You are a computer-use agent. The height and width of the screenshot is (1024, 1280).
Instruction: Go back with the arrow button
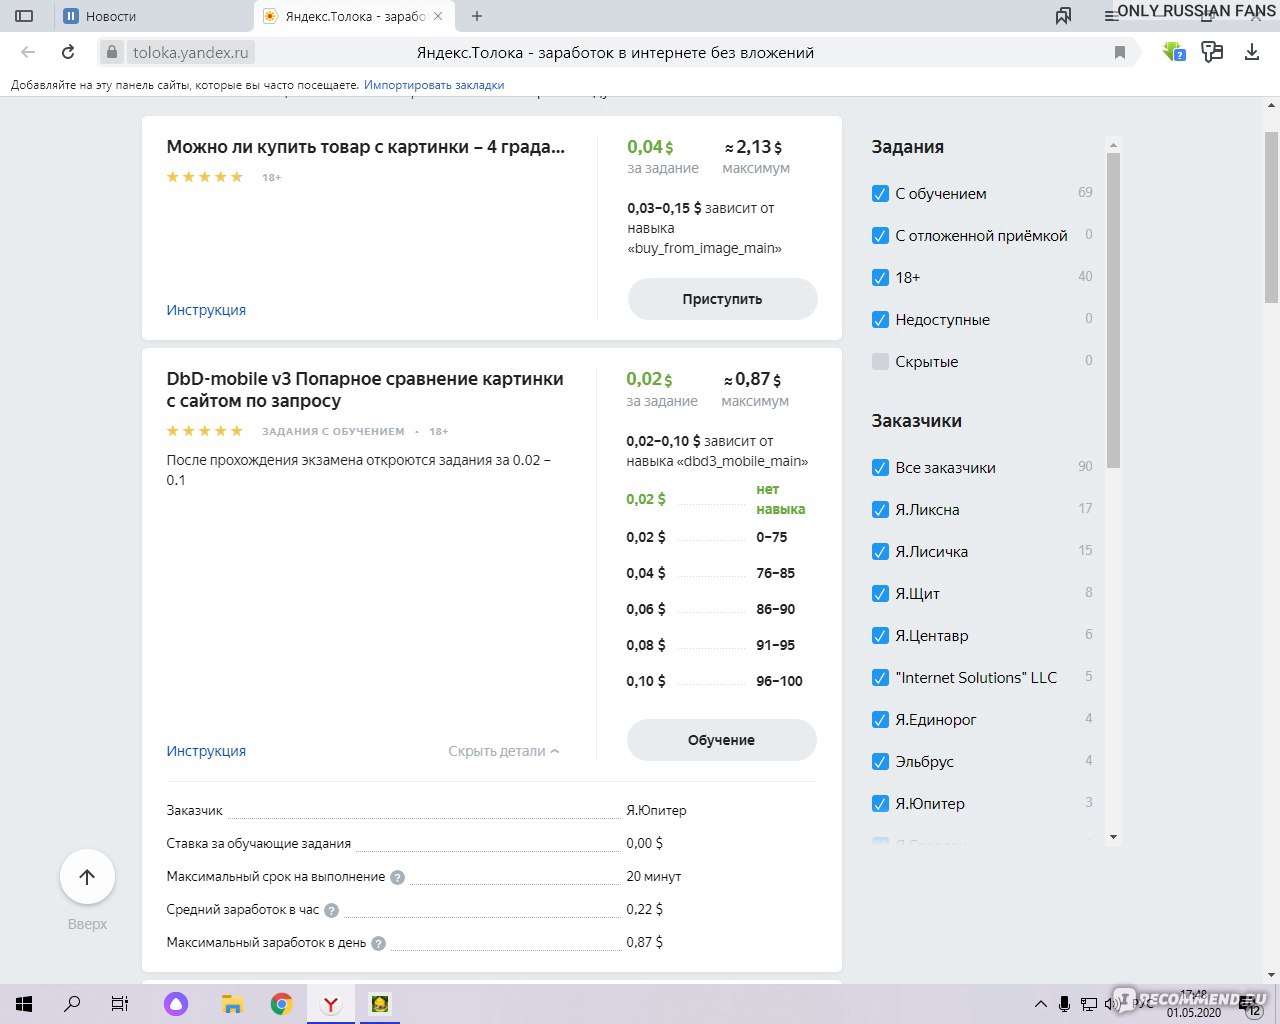[28, 52]
